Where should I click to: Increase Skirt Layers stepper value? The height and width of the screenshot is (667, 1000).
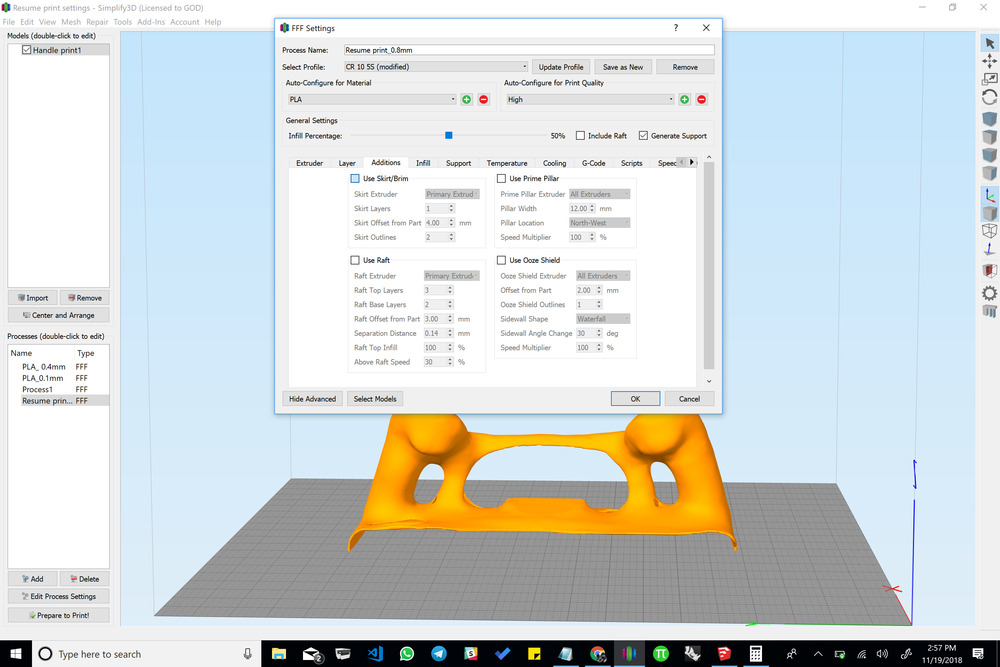[x=452, y=206]
